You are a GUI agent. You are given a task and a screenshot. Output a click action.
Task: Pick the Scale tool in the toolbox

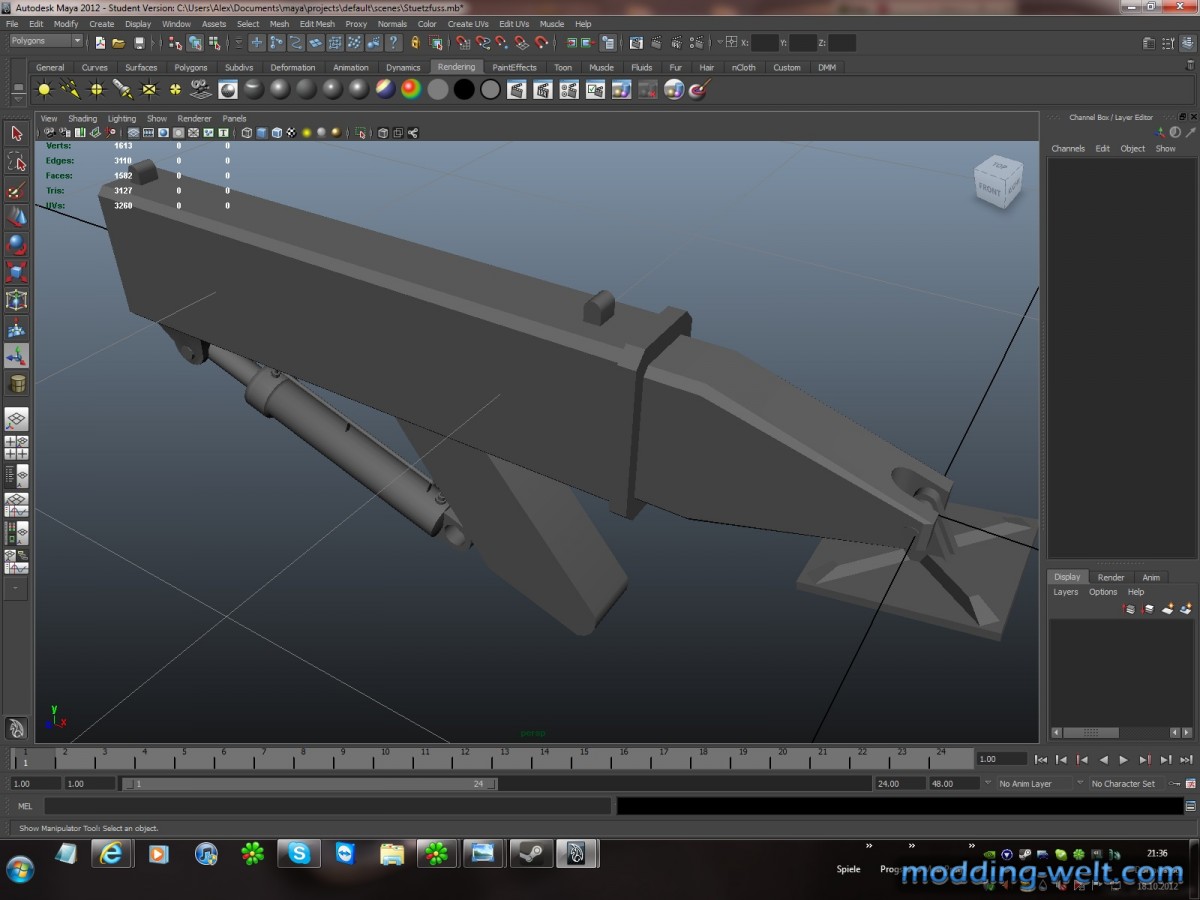pyautogui.click(x=17, y=272)
